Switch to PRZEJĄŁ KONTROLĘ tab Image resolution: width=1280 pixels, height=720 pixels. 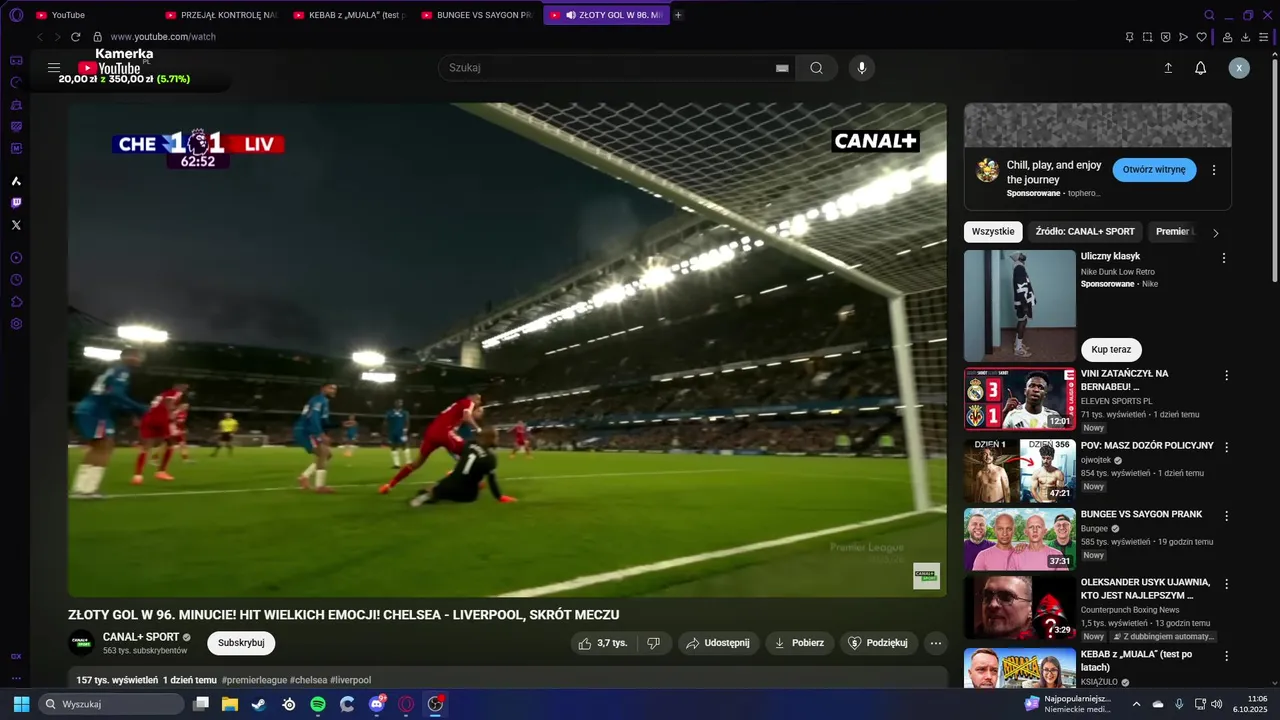220,15
